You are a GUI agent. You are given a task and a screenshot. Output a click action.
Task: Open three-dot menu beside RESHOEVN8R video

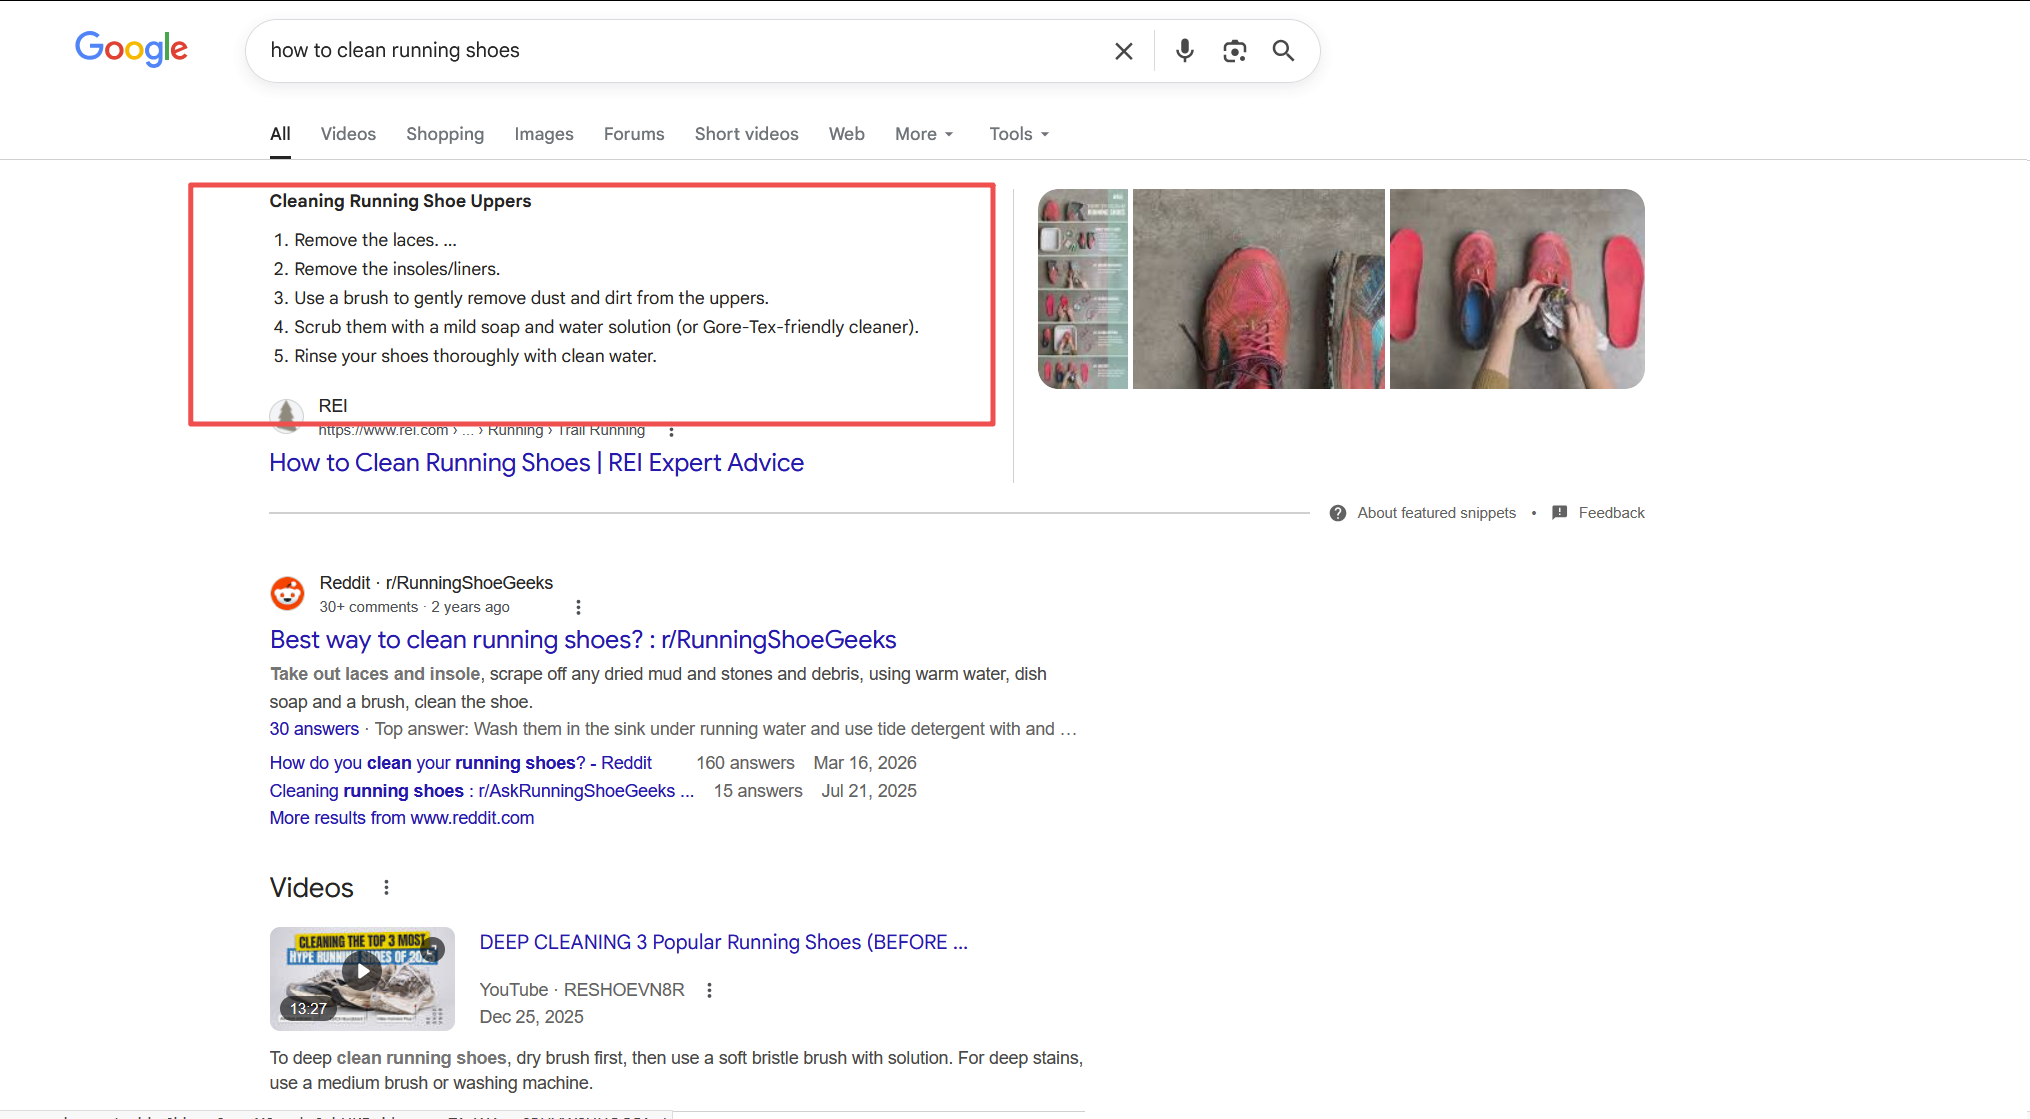click(x=709, y=990)
